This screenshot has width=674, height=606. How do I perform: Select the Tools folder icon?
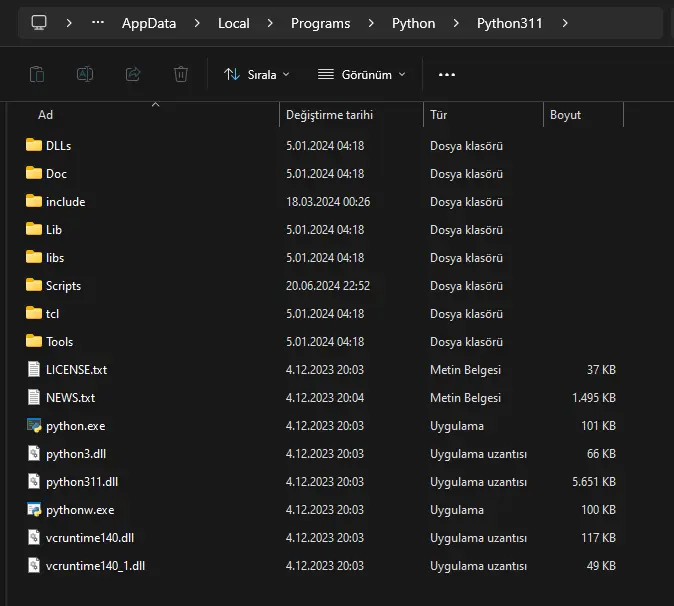pyautogui.click(x=34, y=341)
